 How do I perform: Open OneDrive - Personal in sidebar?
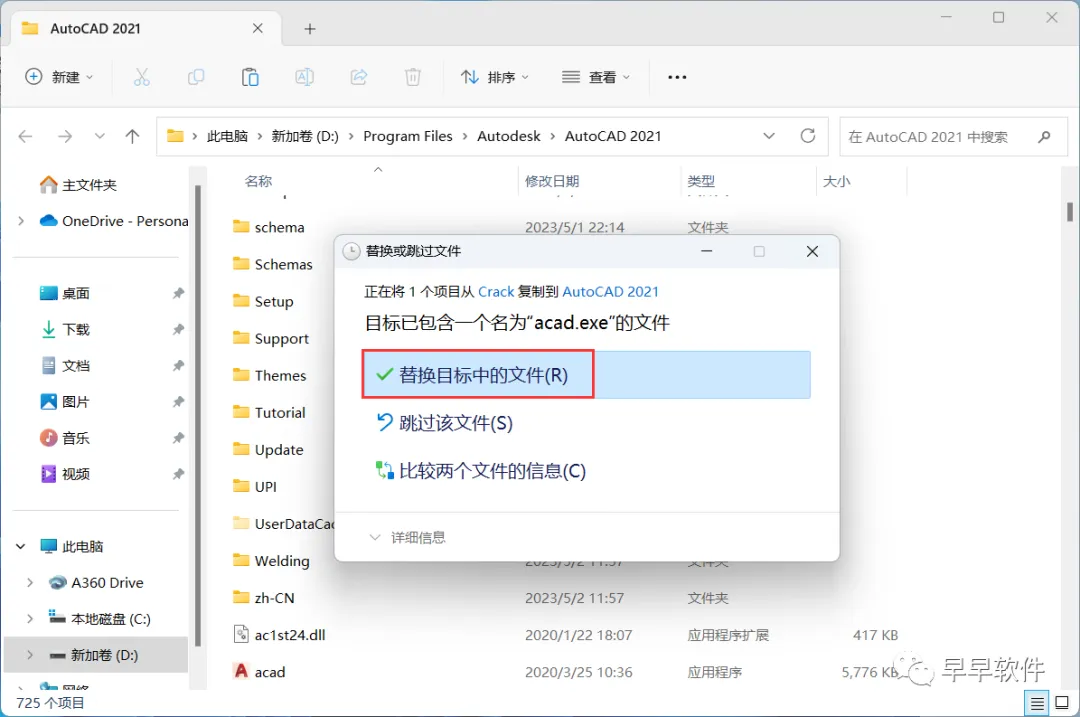click(x=114, y=221)
